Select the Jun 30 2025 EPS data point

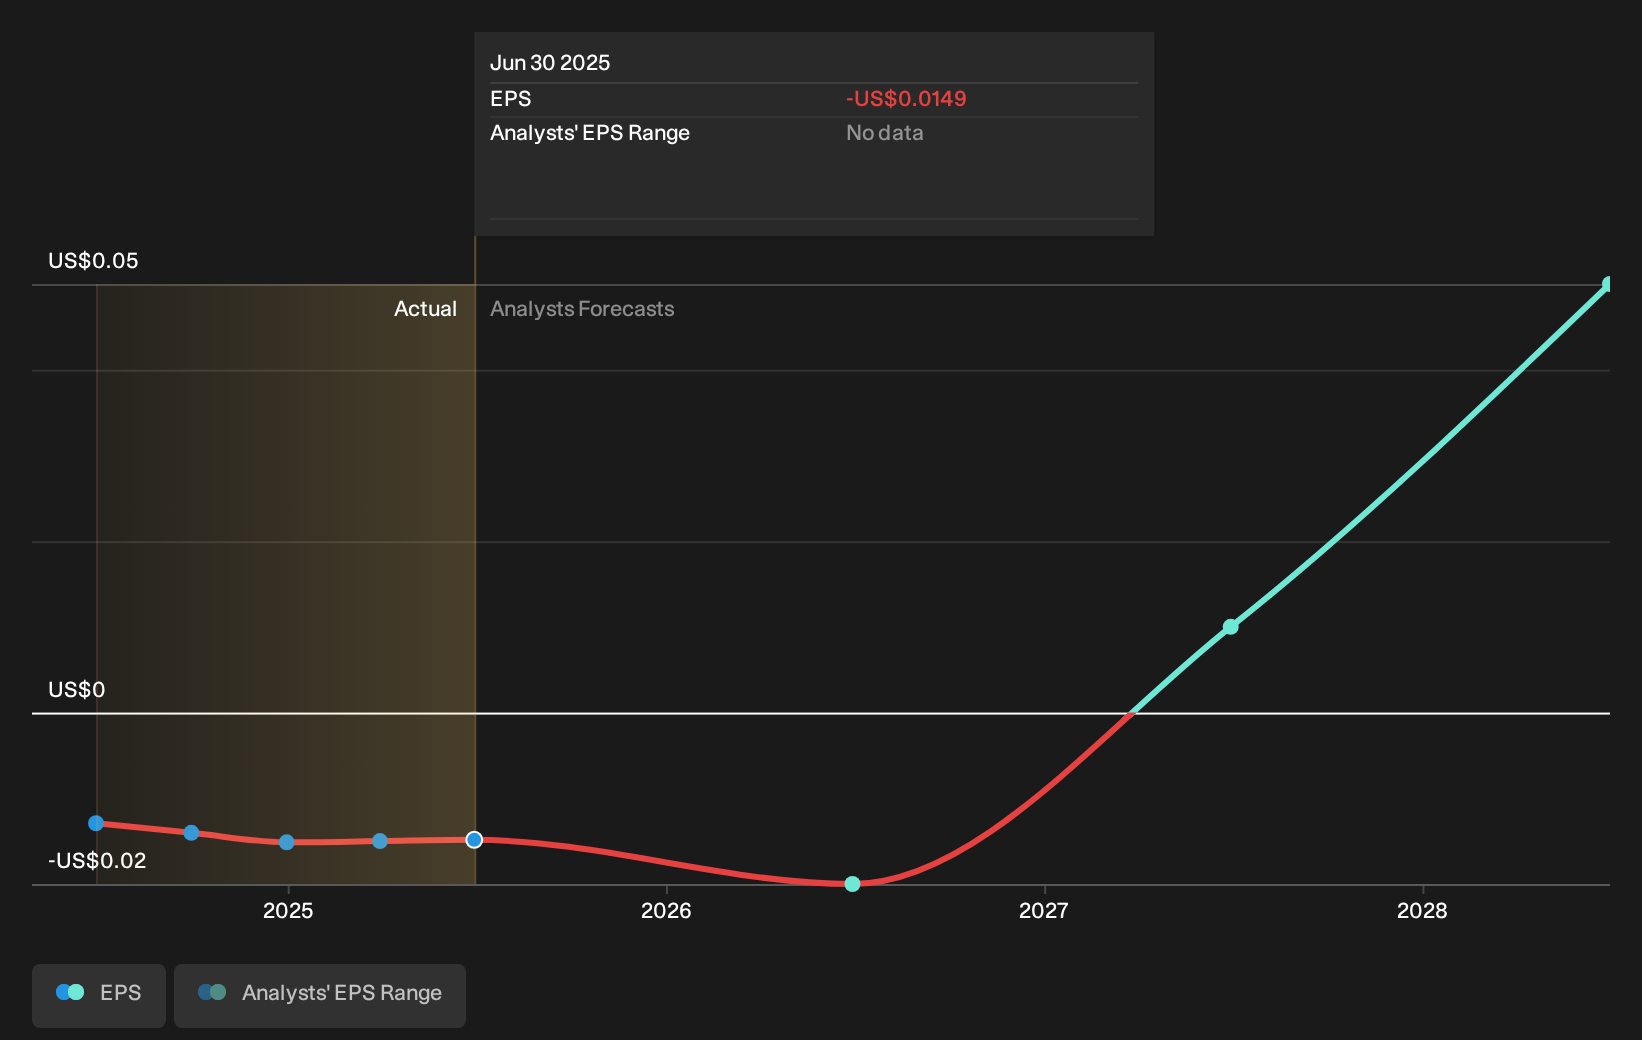click(474, 840)
